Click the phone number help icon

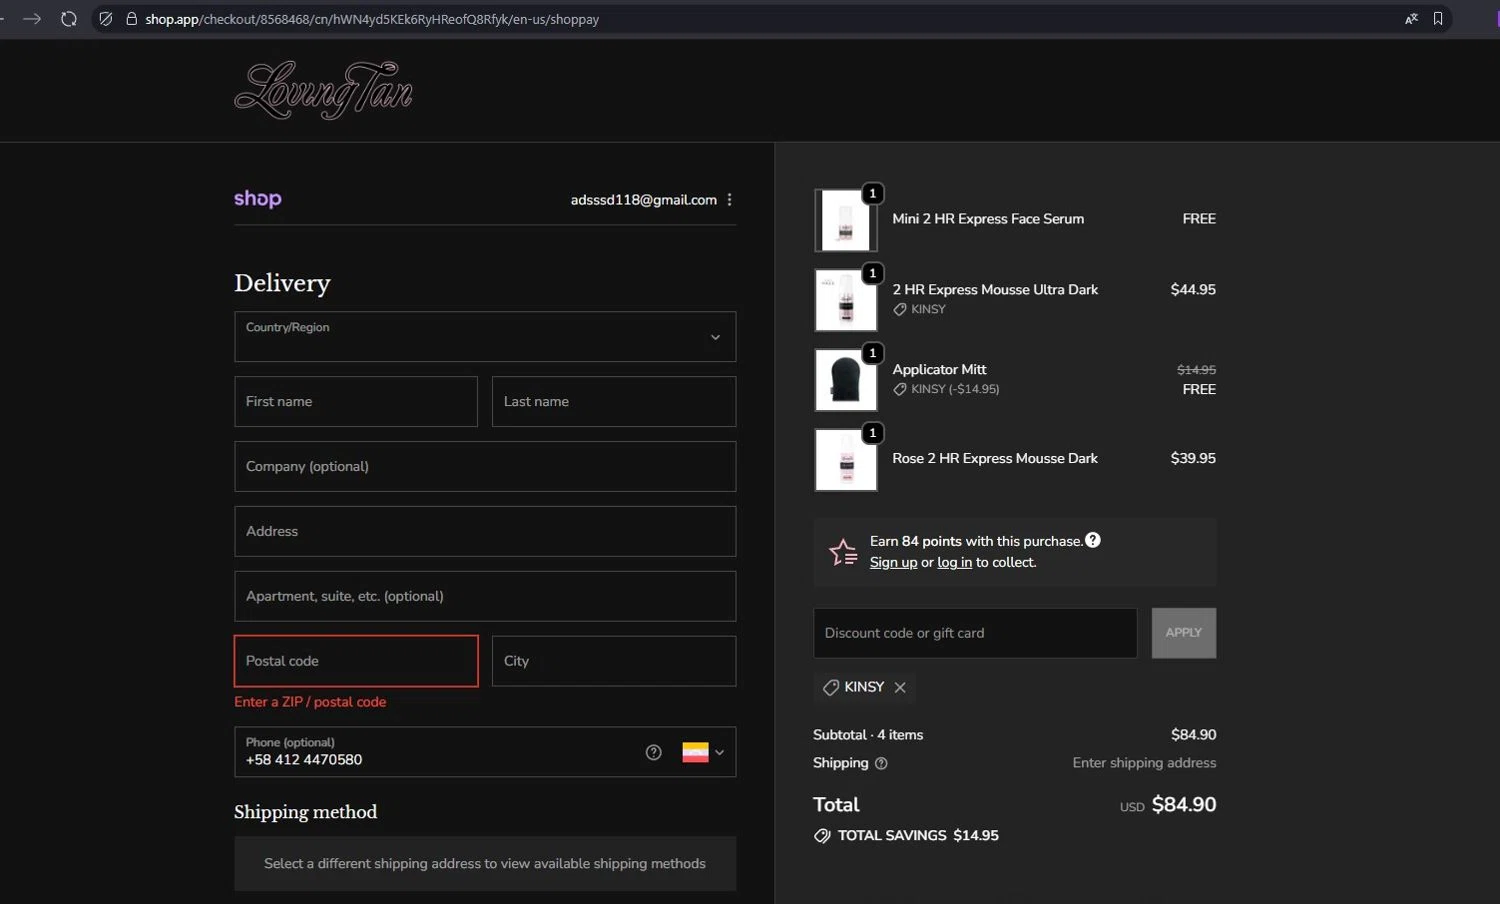(654, 752)
